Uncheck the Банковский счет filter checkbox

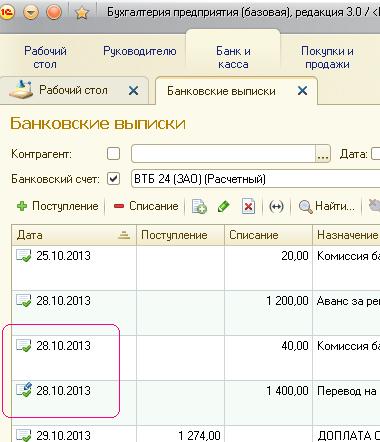(x=113, y=179)
